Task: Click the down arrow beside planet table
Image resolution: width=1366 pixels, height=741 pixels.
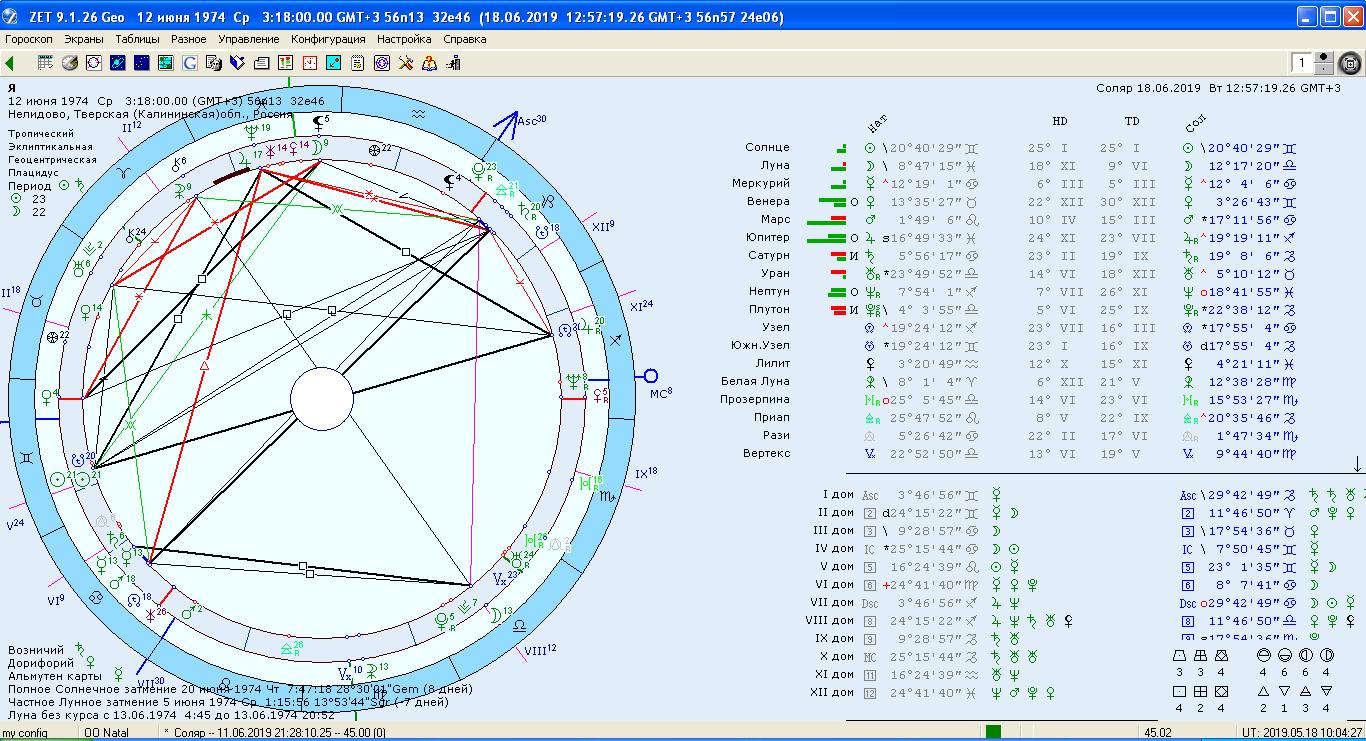Action: pyautogui.click(x=1357, y=464)
